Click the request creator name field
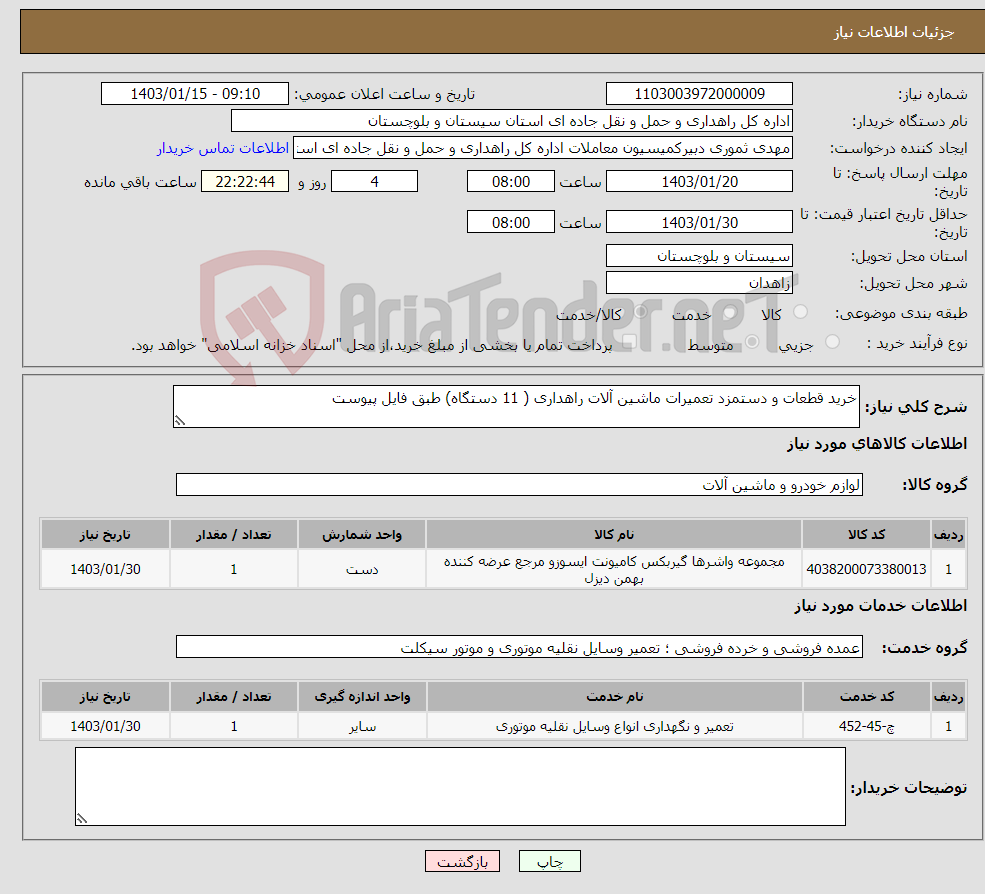The image size is (985, 894). 543,148
